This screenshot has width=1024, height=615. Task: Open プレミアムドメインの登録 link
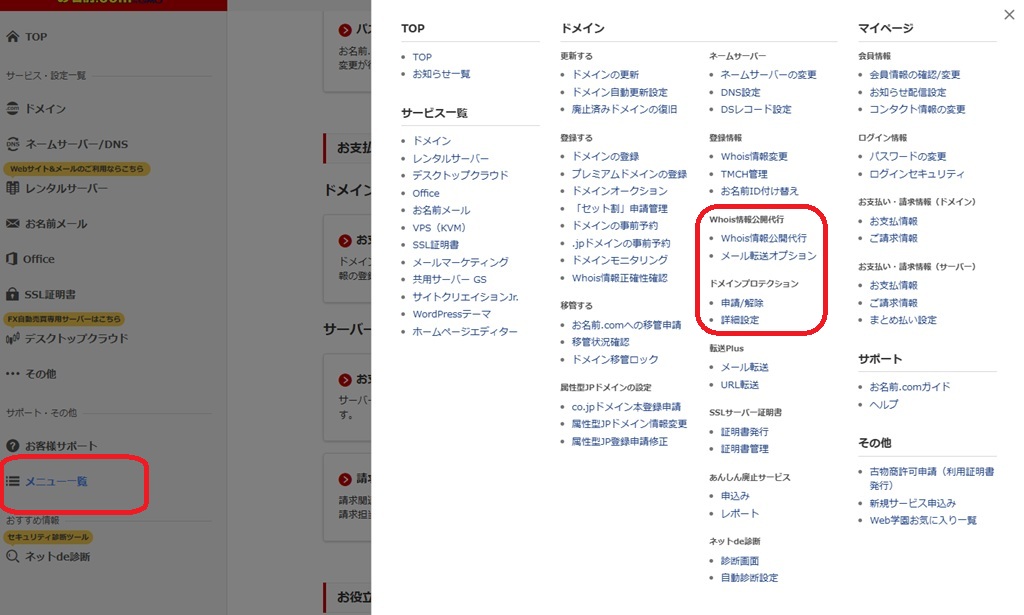[630, 174]
